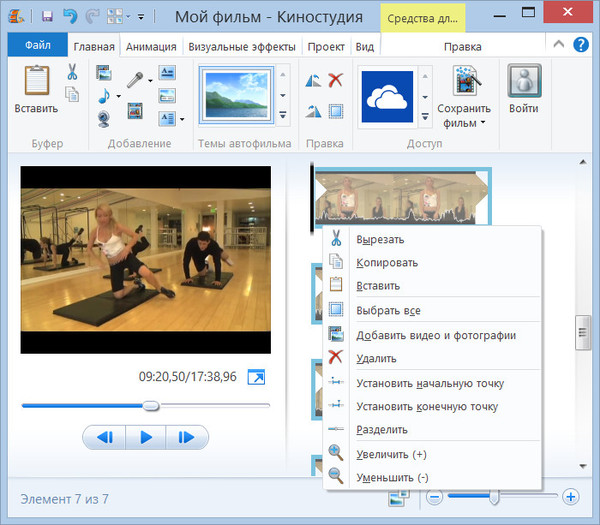The image size is (600, 525).
Task: Toggle full screen preview icon beside timecode
Action: click(x=257, y=377)
